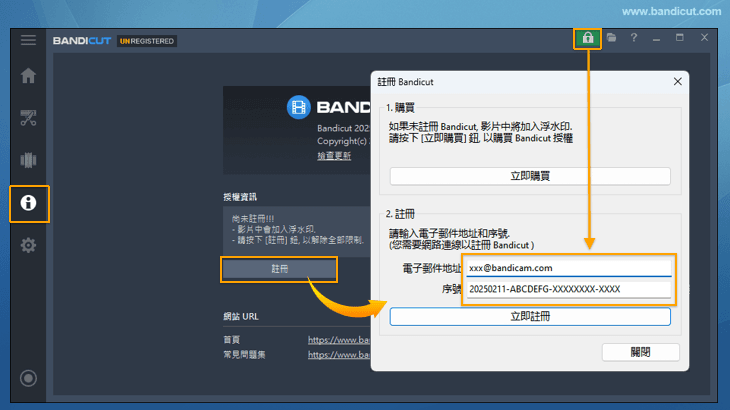Image resolution: width=730 pixels, height=410 pixels.
Task: Click the '1. 購買' section title
Action: pos(400,108)
